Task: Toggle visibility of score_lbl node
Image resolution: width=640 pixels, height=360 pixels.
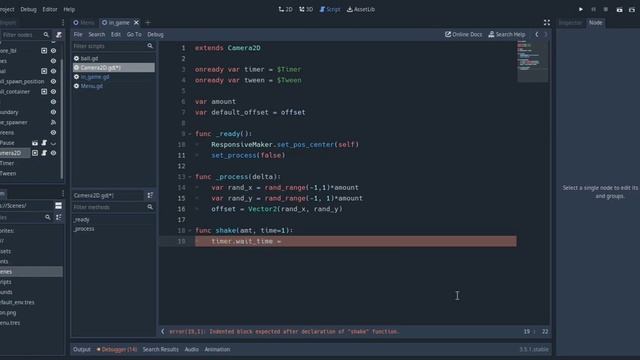Action: pyautogui.click(x=53, y=51)
